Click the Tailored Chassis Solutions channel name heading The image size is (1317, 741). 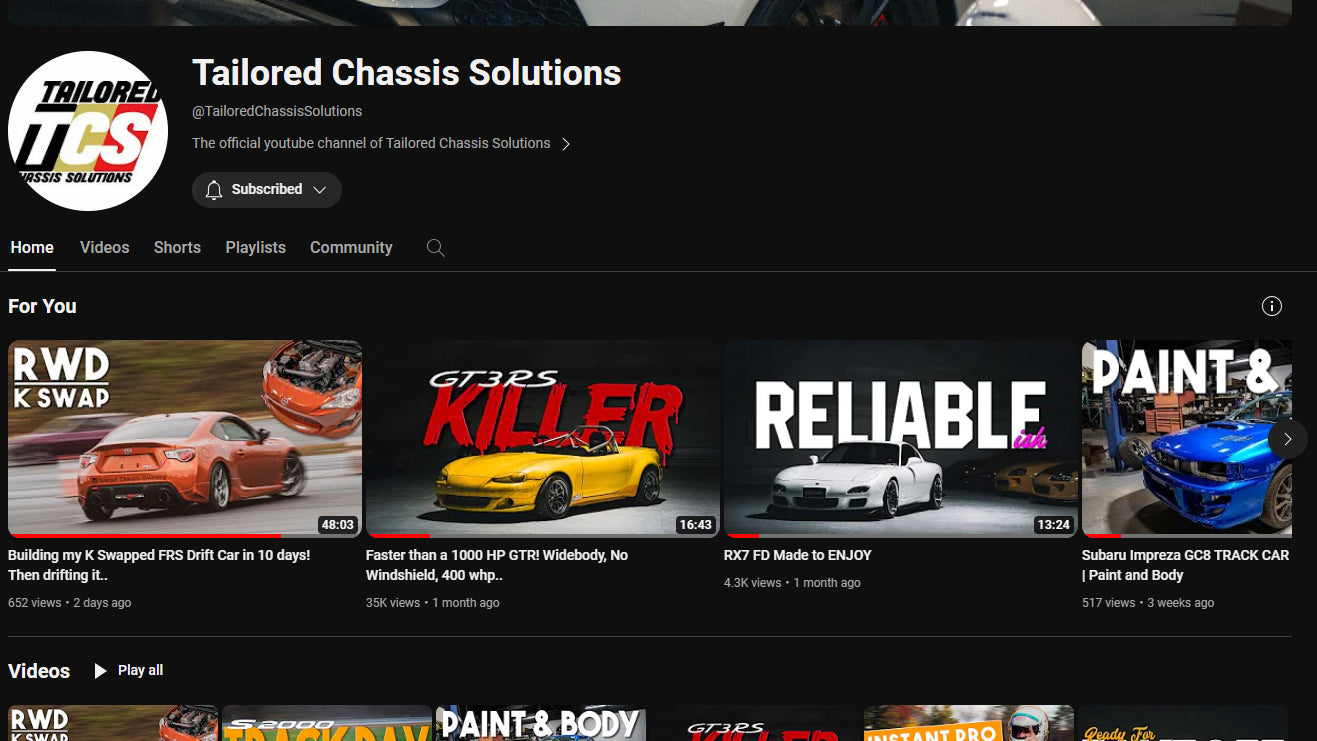coord(407,73)
